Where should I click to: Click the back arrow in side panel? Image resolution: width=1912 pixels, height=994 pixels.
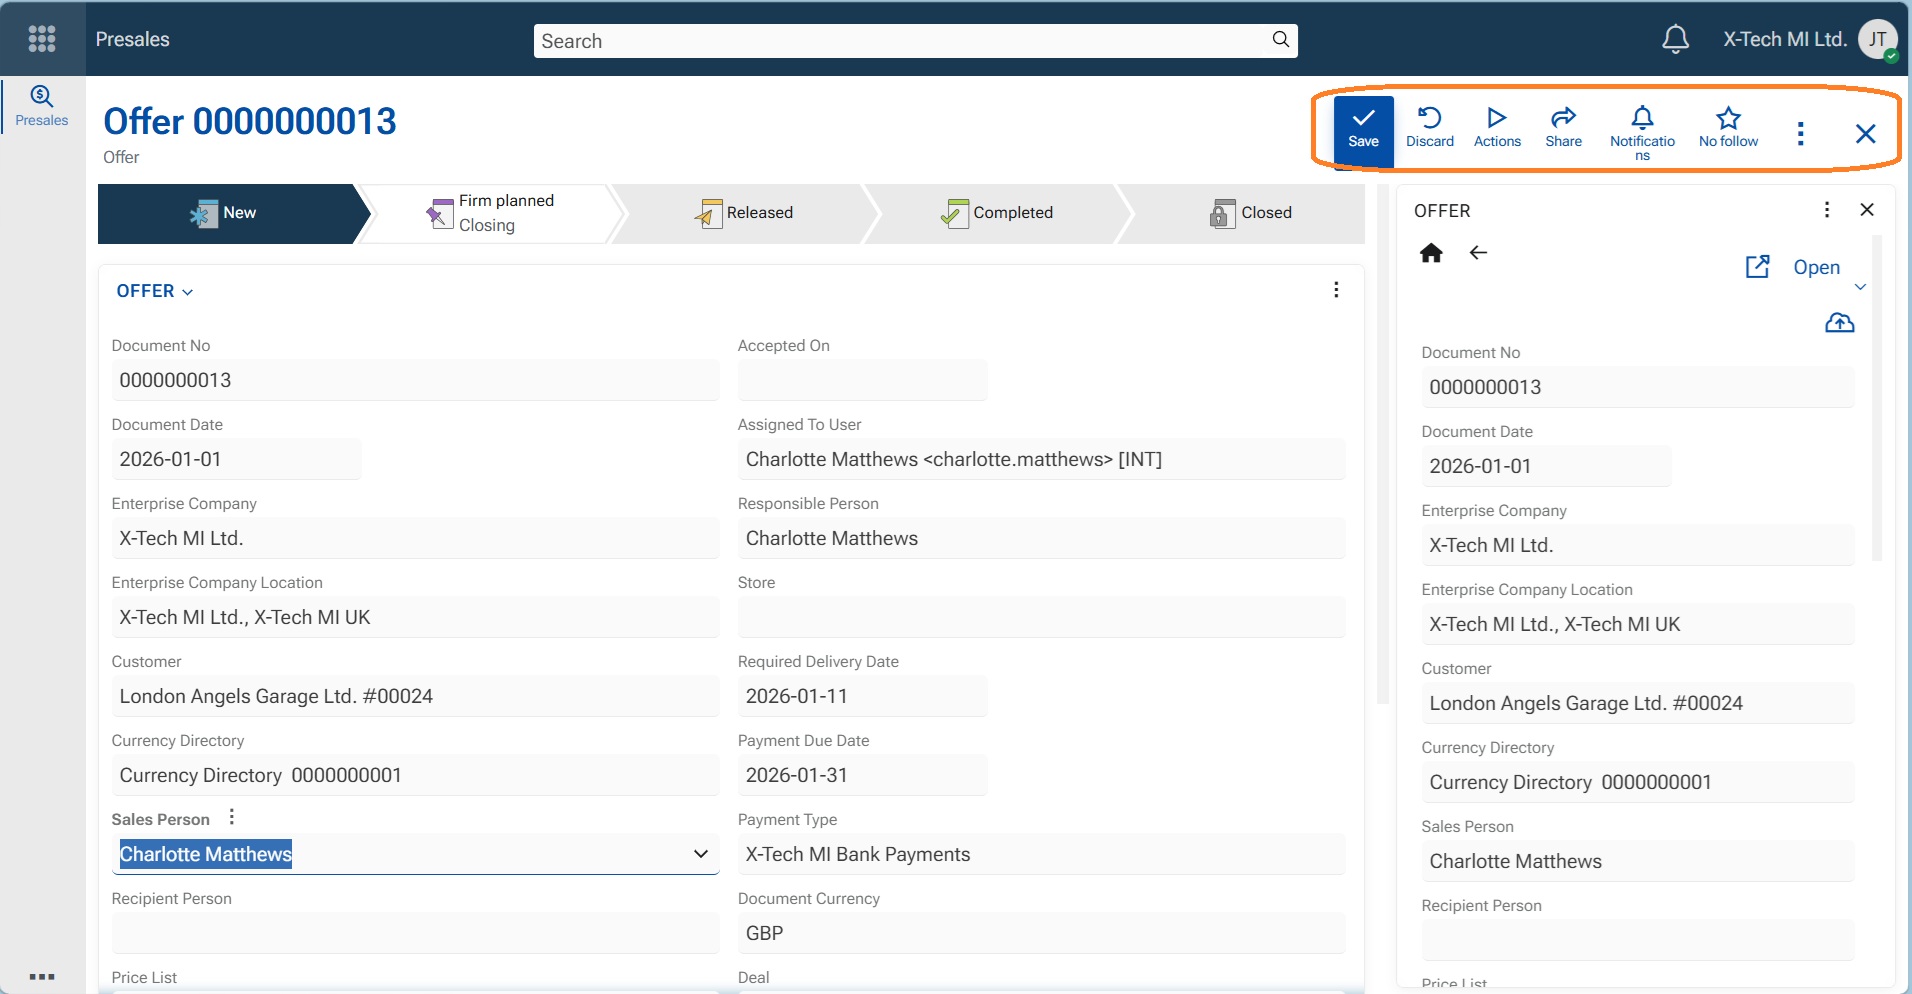coord(1478,253)
